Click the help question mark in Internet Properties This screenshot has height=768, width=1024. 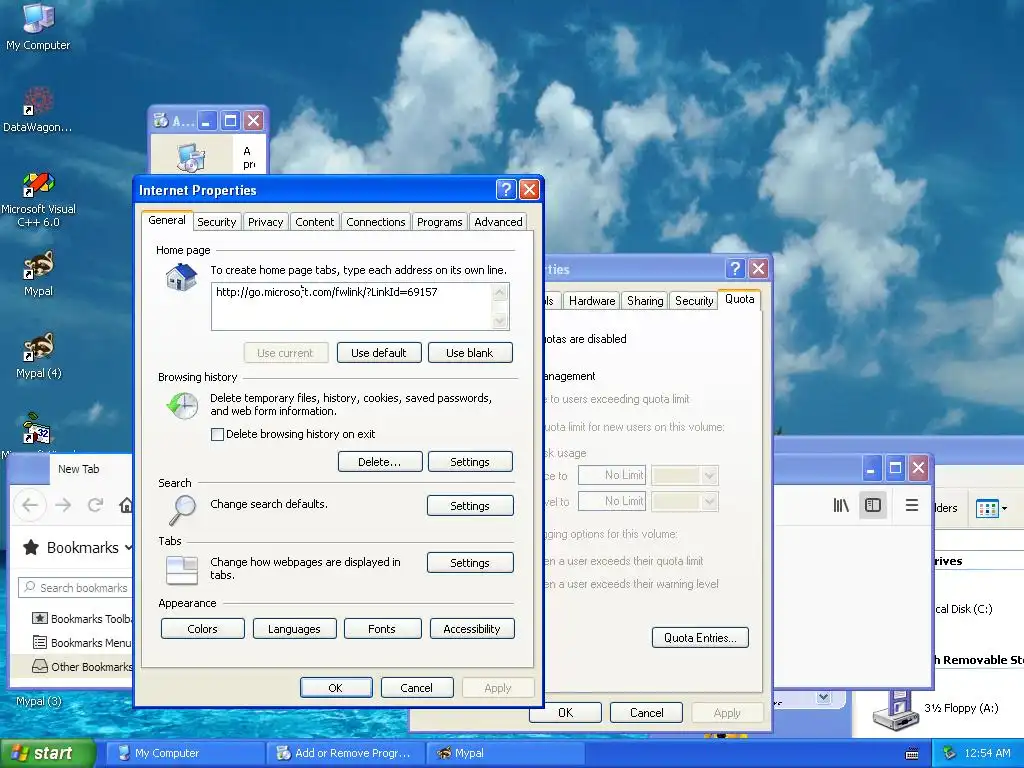(506, 190)
